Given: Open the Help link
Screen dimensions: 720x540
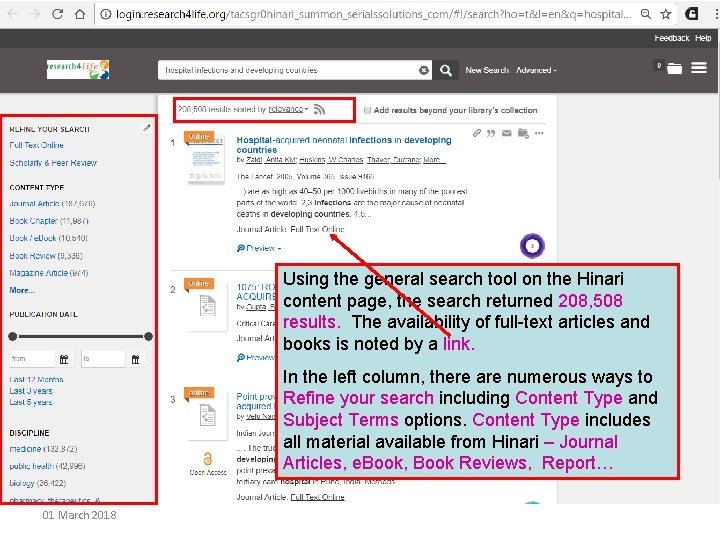Looking at the screenshot, I should pos(703,38).
